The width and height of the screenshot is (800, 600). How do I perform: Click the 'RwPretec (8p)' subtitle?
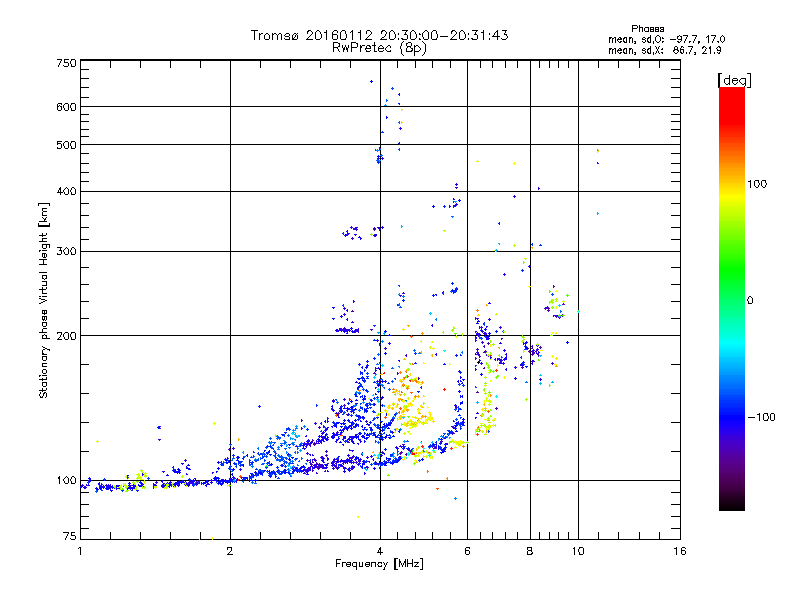coord(379,48)
